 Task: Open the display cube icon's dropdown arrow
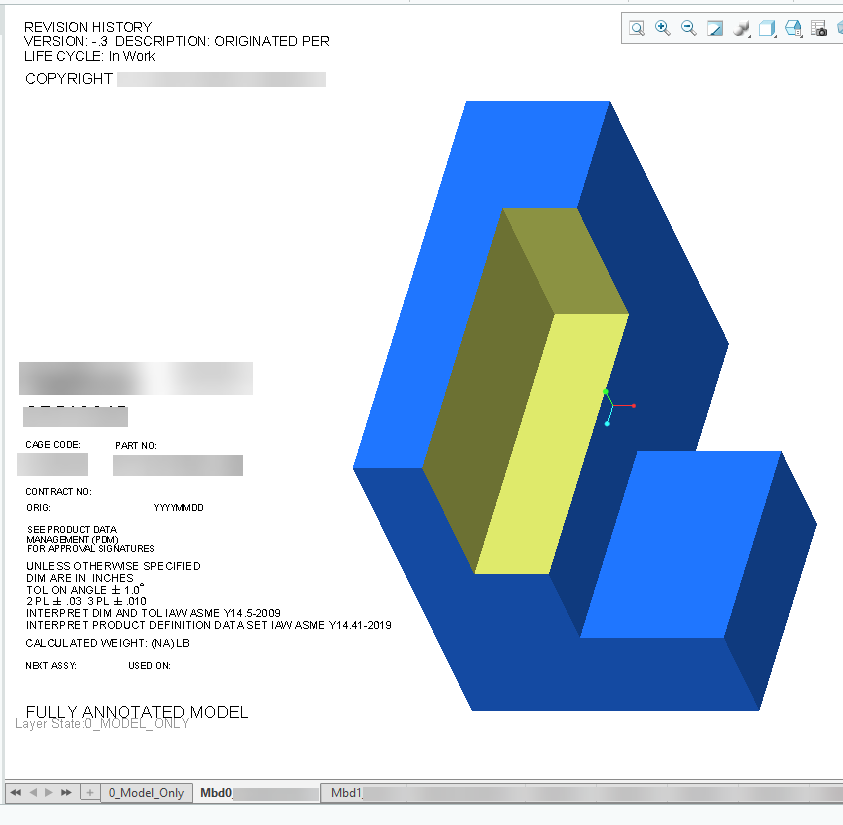pos(774,36)
